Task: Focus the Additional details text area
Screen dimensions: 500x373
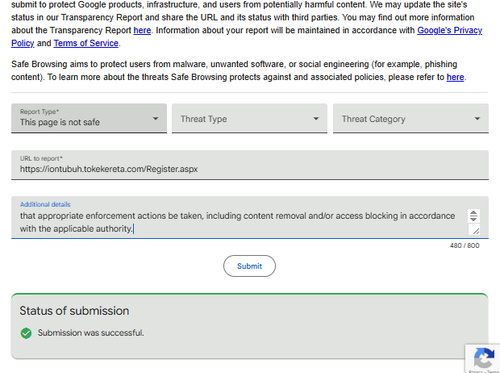Action: pos(250,217)
